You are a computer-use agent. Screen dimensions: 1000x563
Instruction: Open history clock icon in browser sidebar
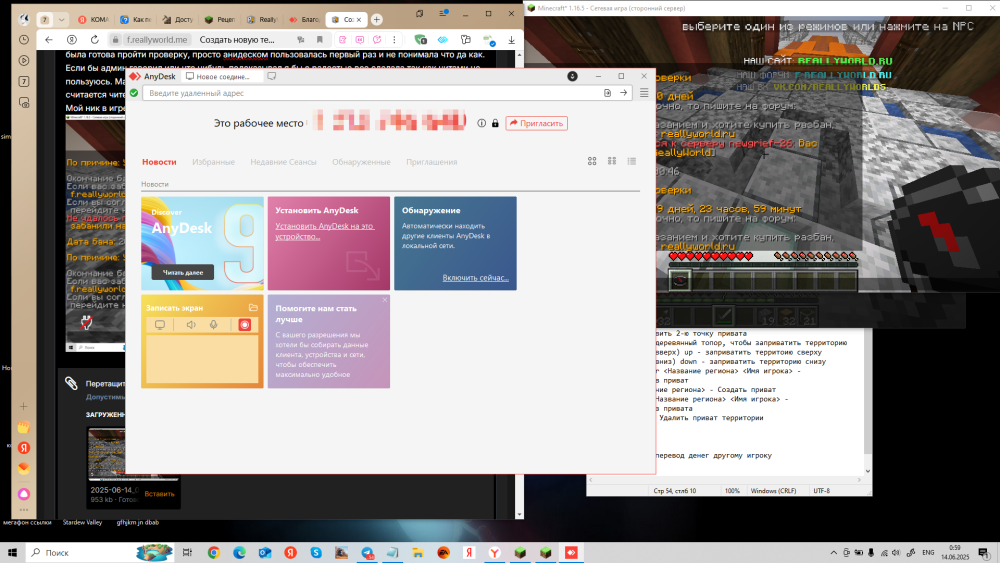(x=24, y=40)
